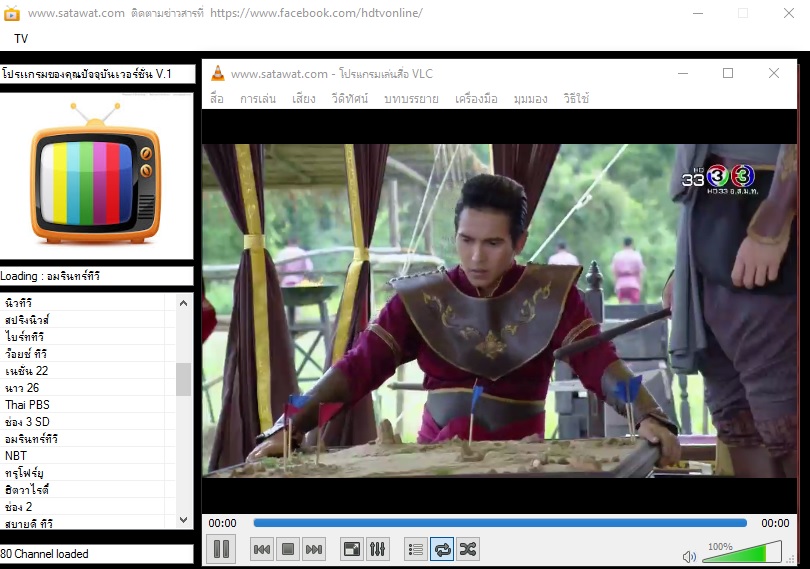
Task: Maximize the VLC player window
Action: tap(728, 73)
